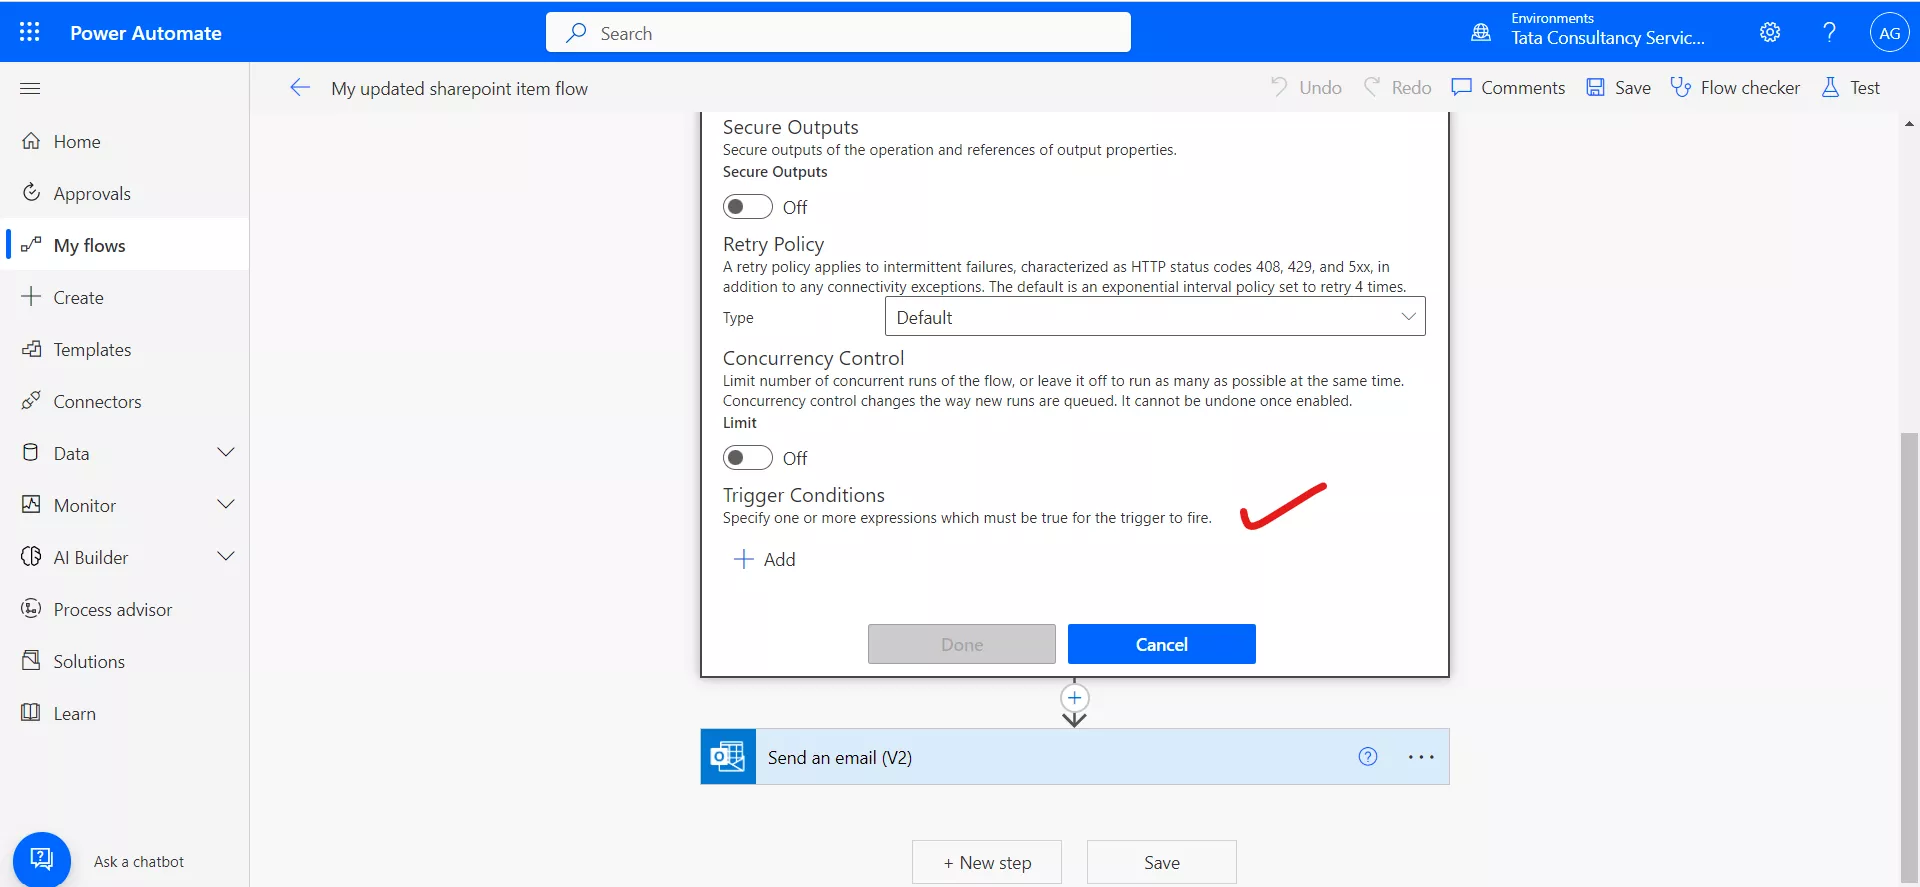Click the + New step button
1920x887 pixels.
pyautogui.click(x=987, y=862)
